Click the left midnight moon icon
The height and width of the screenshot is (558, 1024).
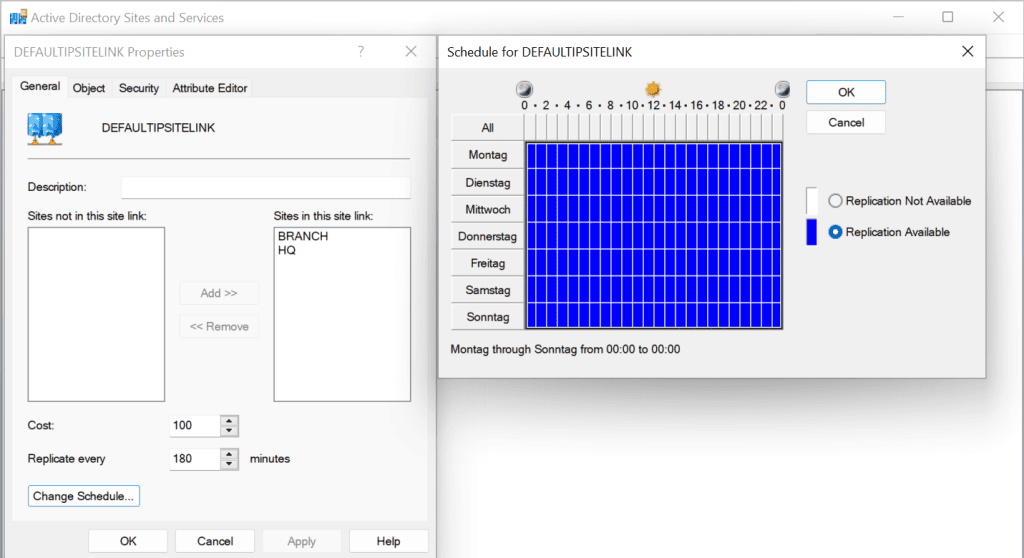(x=525, y=89)
